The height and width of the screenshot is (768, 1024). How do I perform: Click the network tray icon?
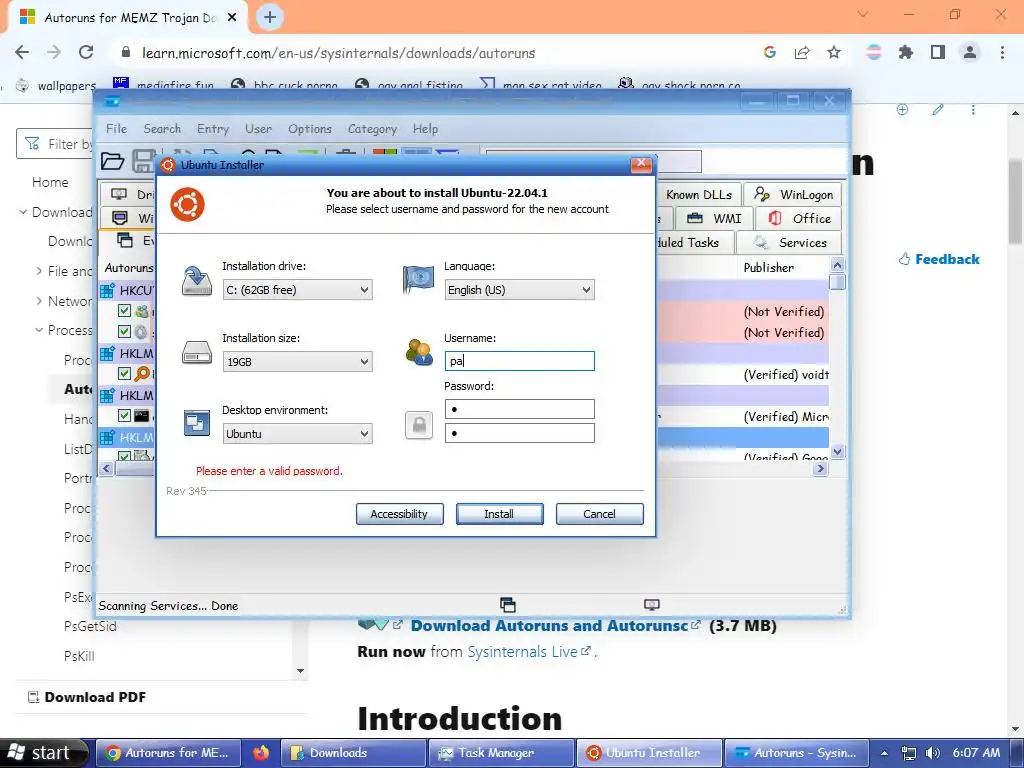908,753
